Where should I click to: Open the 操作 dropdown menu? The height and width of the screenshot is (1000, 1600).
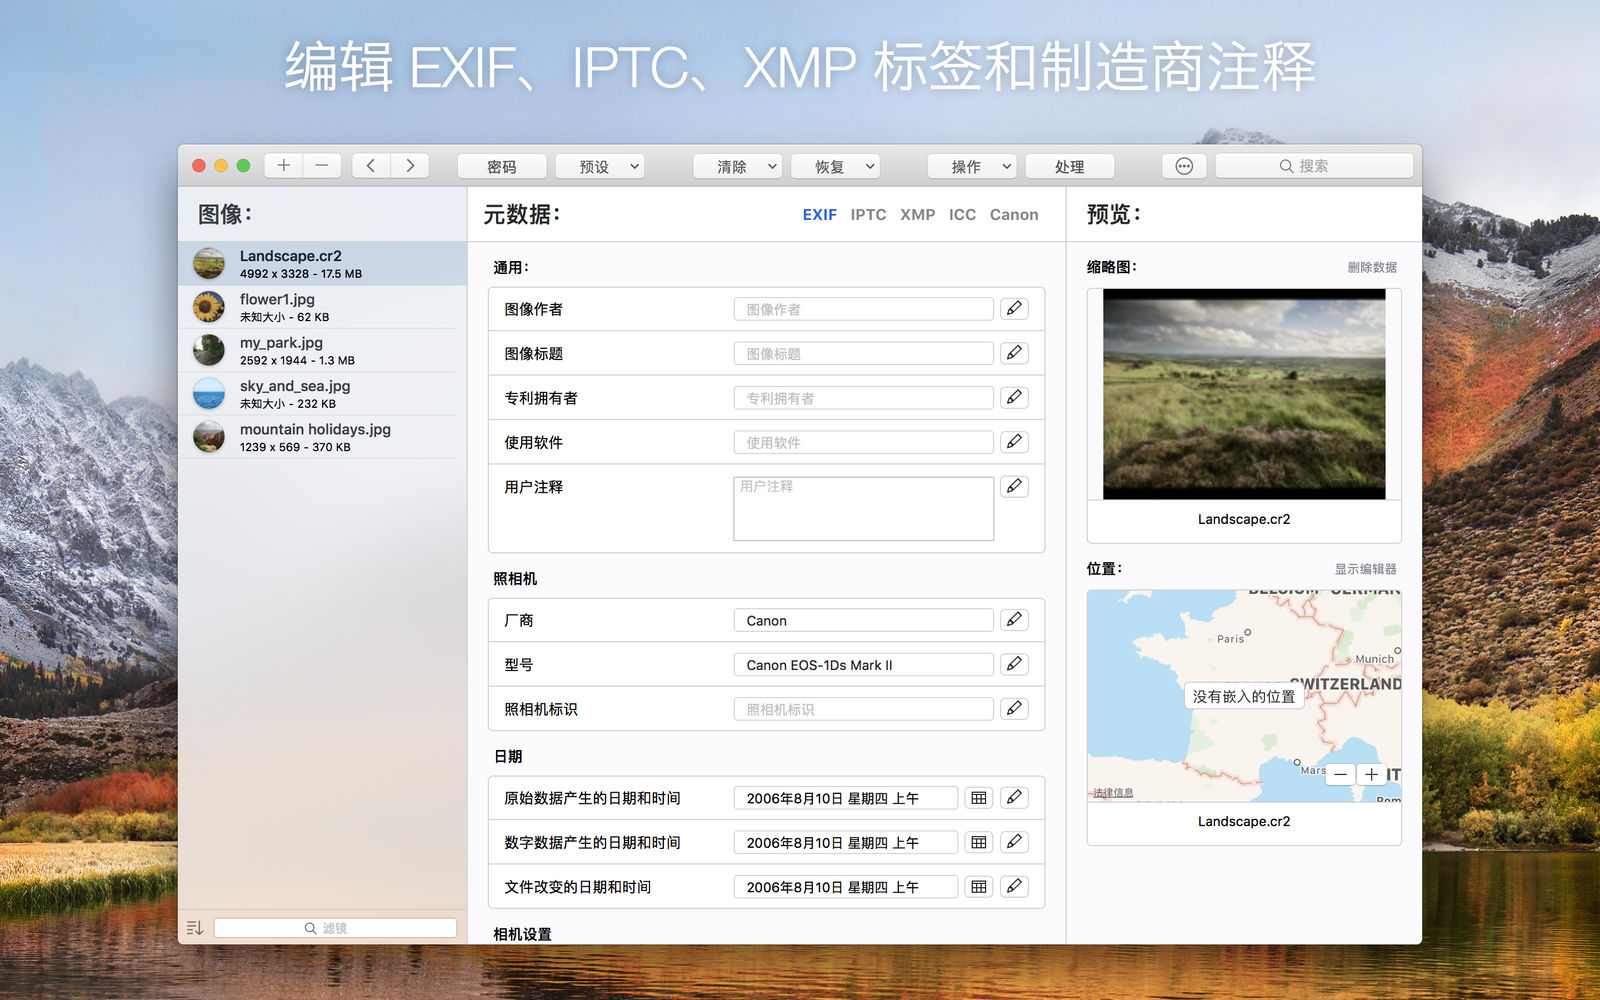click(972, 167)
